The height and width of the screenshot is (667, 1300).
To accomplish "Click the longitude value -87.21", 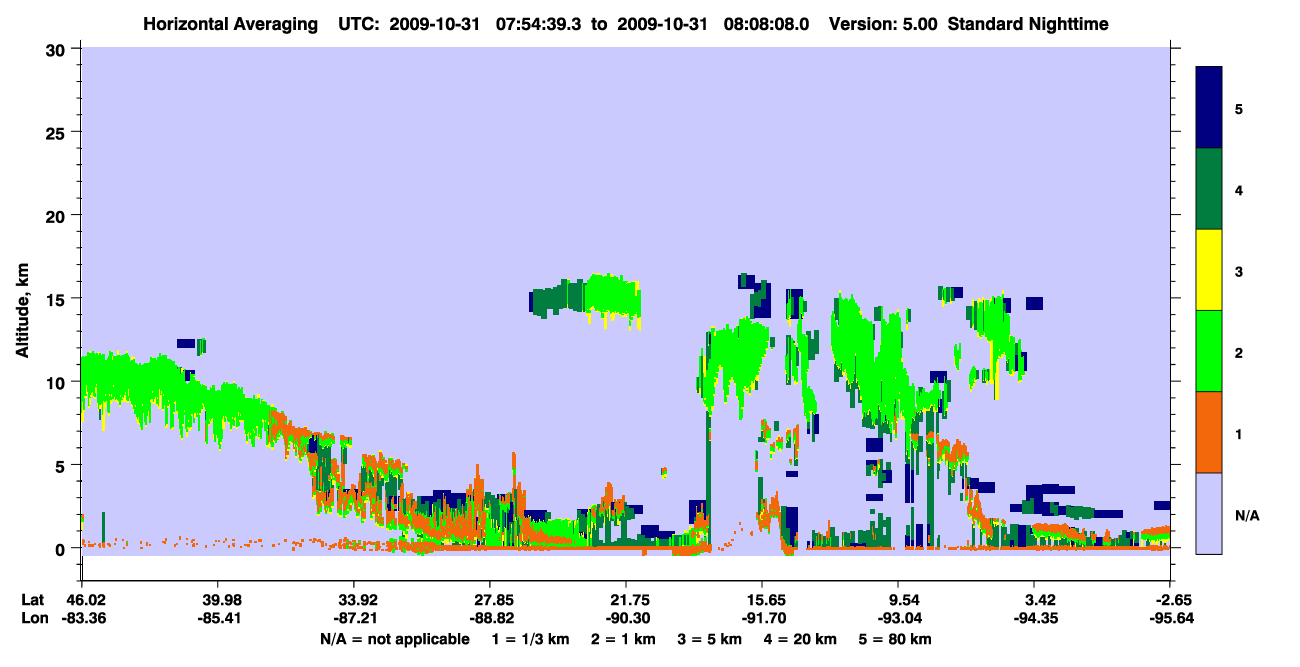I will tap(353, 619).
